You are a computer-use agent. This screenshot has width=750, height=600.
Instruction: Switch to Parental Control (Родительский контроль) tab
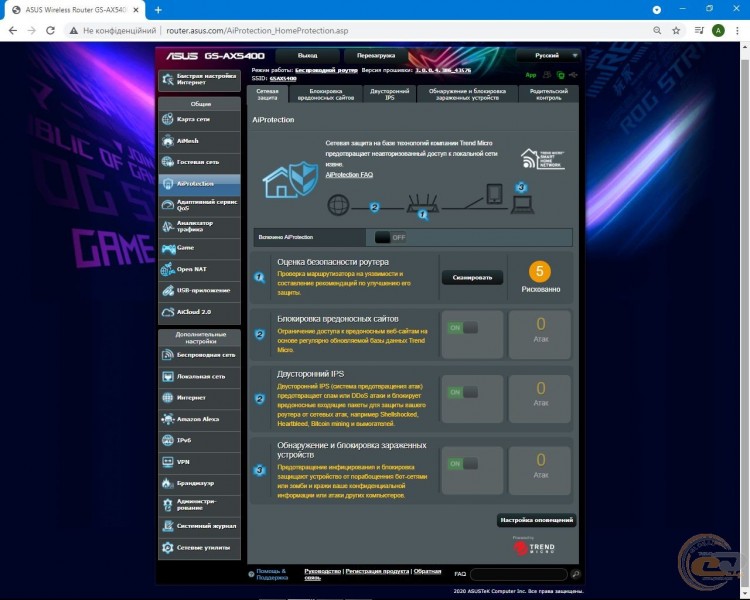point(549,94)
